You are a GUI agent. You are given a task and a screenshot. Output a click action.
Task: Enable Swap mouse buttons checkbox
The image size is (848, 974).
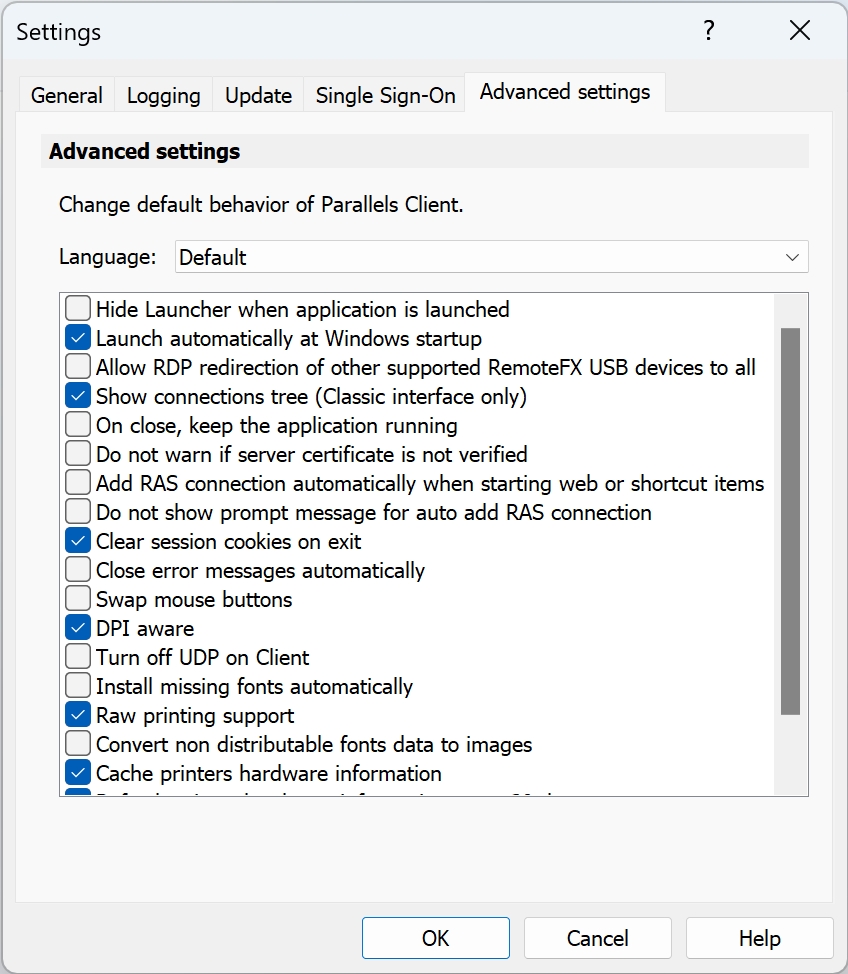pyautogui.click(x=78, y=599)
